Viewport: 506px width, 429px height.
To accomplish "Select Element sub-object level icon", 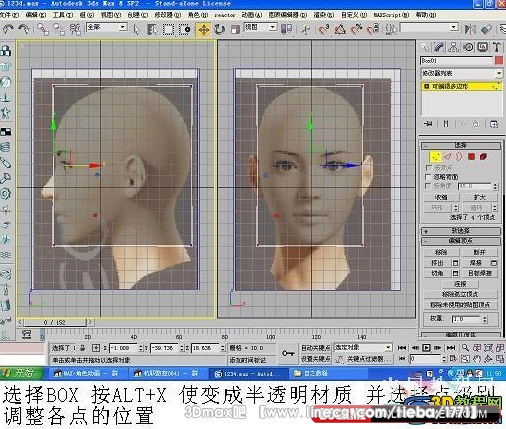I will tap(483, 156).
